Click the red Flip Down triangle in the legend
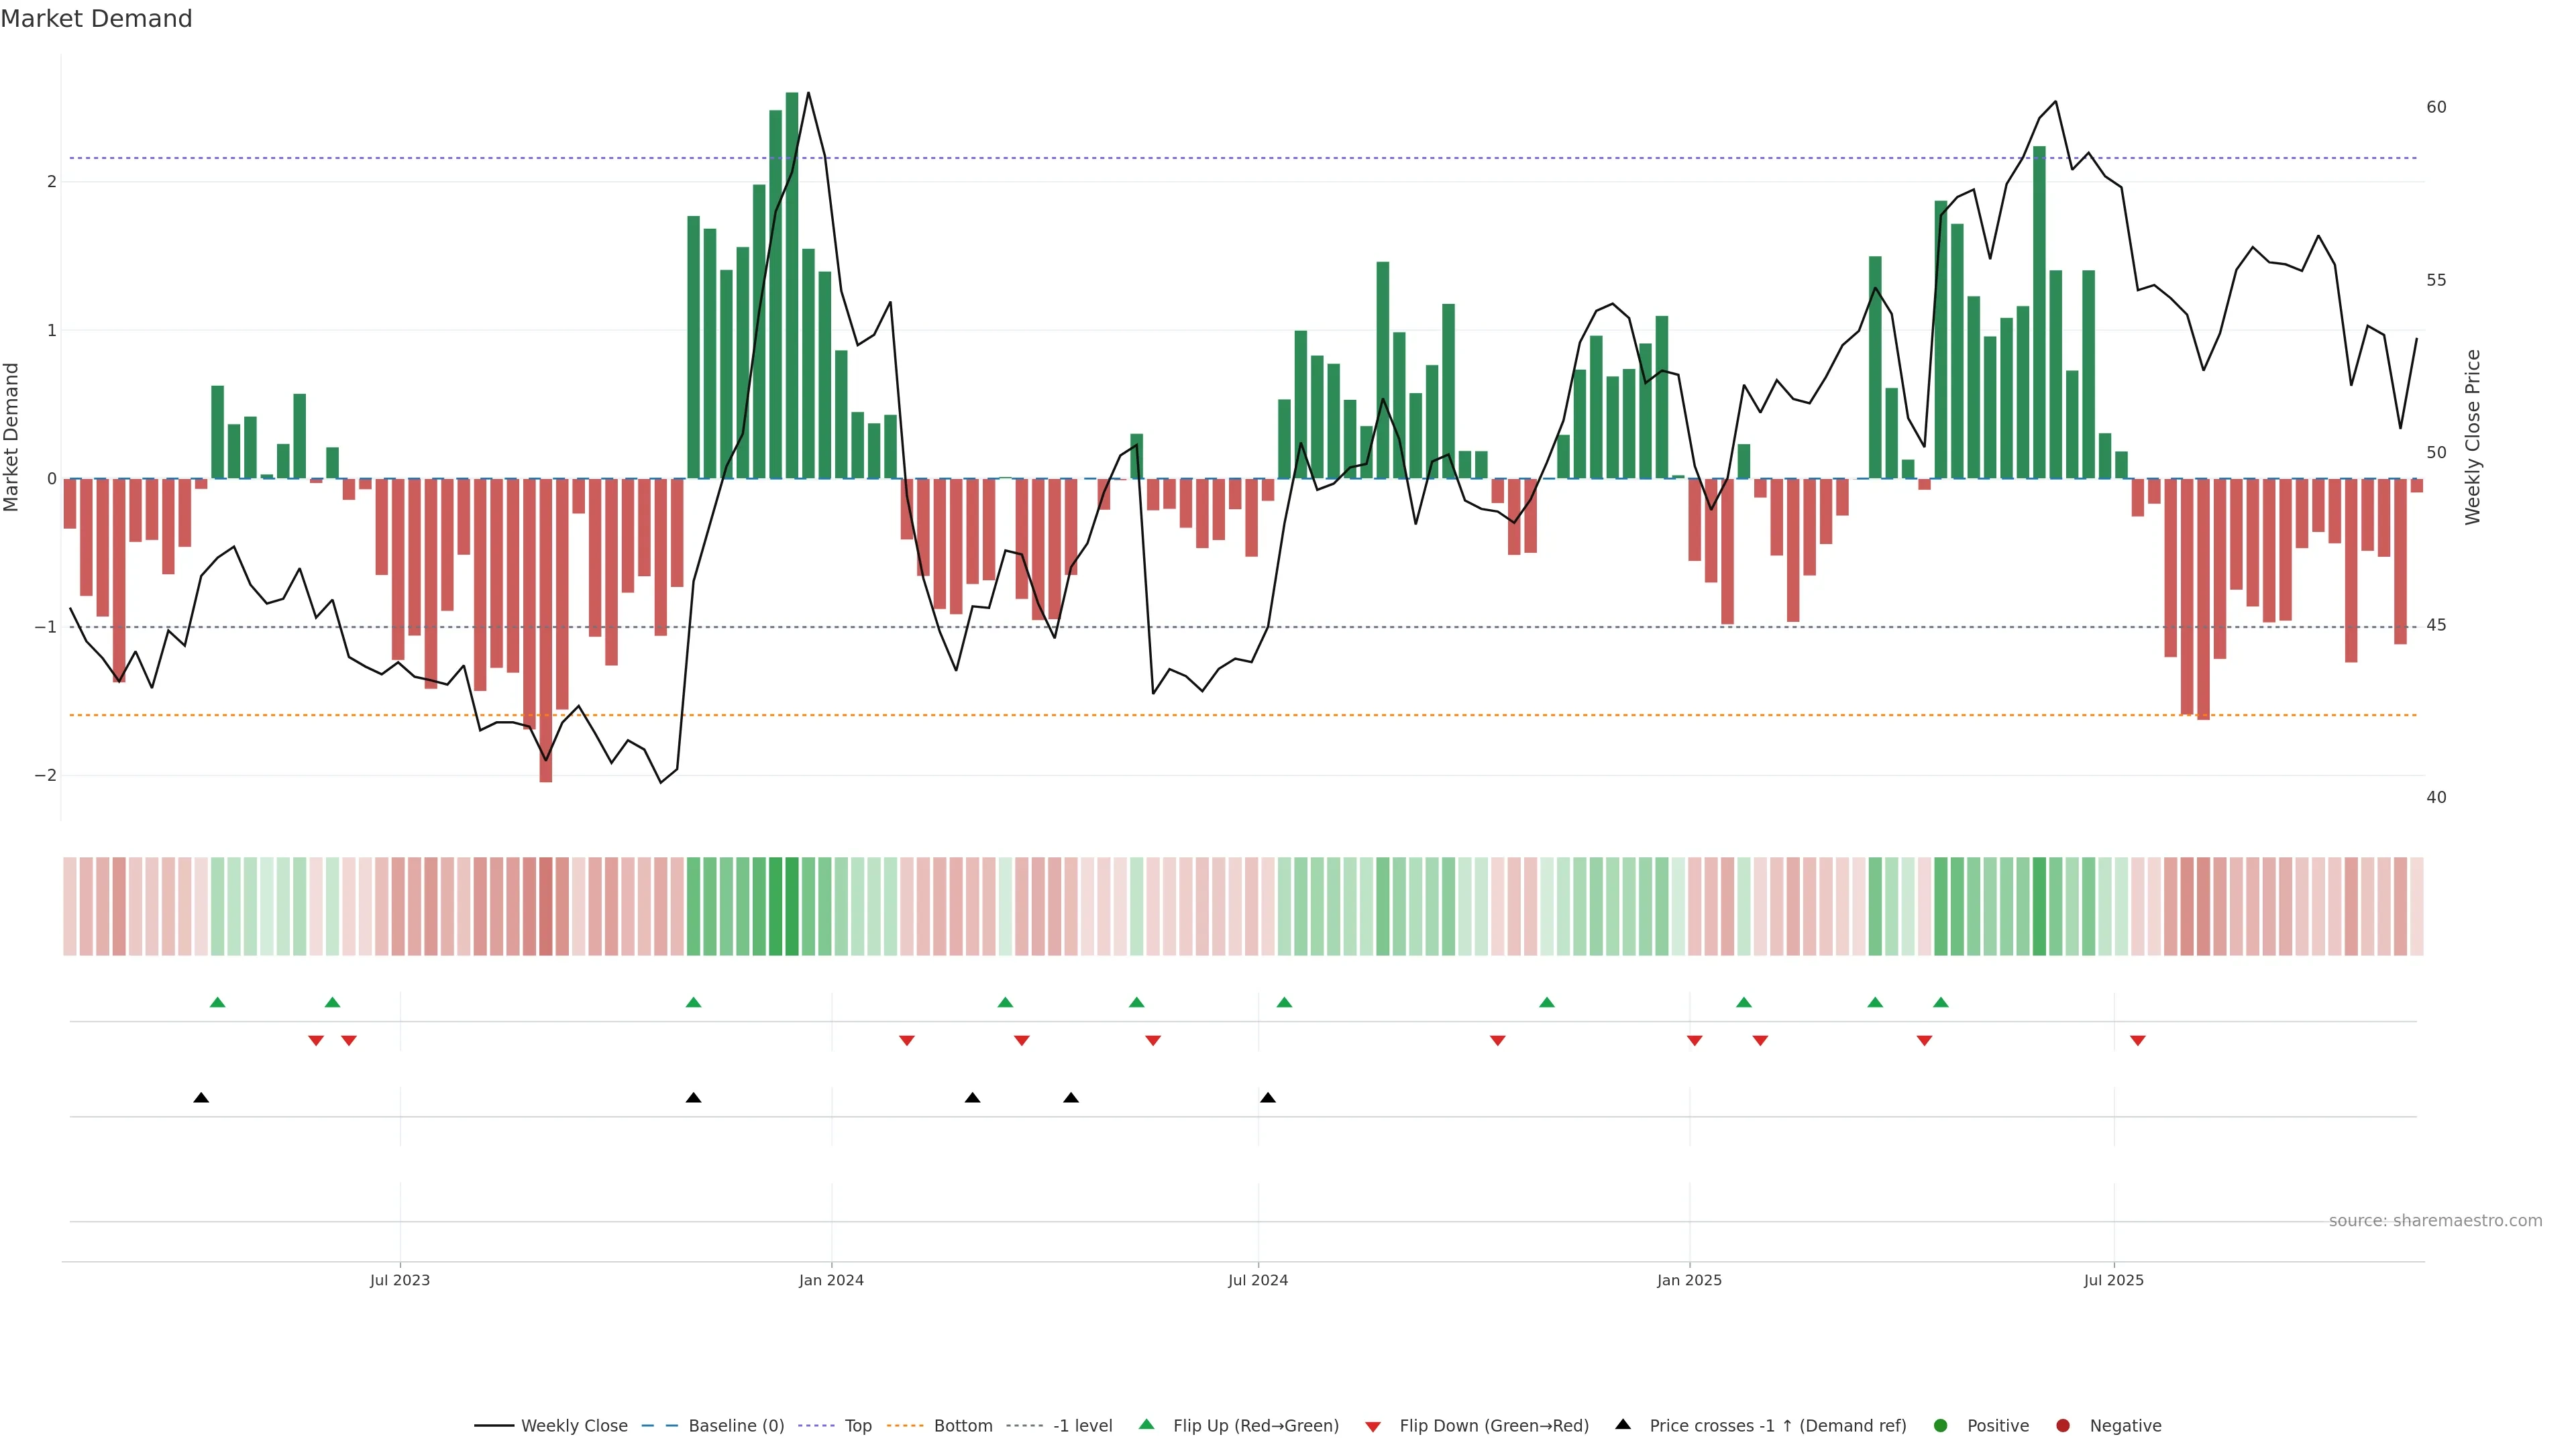This screenshot has width=2576, height=1449. click(x=1373, y=1426)
